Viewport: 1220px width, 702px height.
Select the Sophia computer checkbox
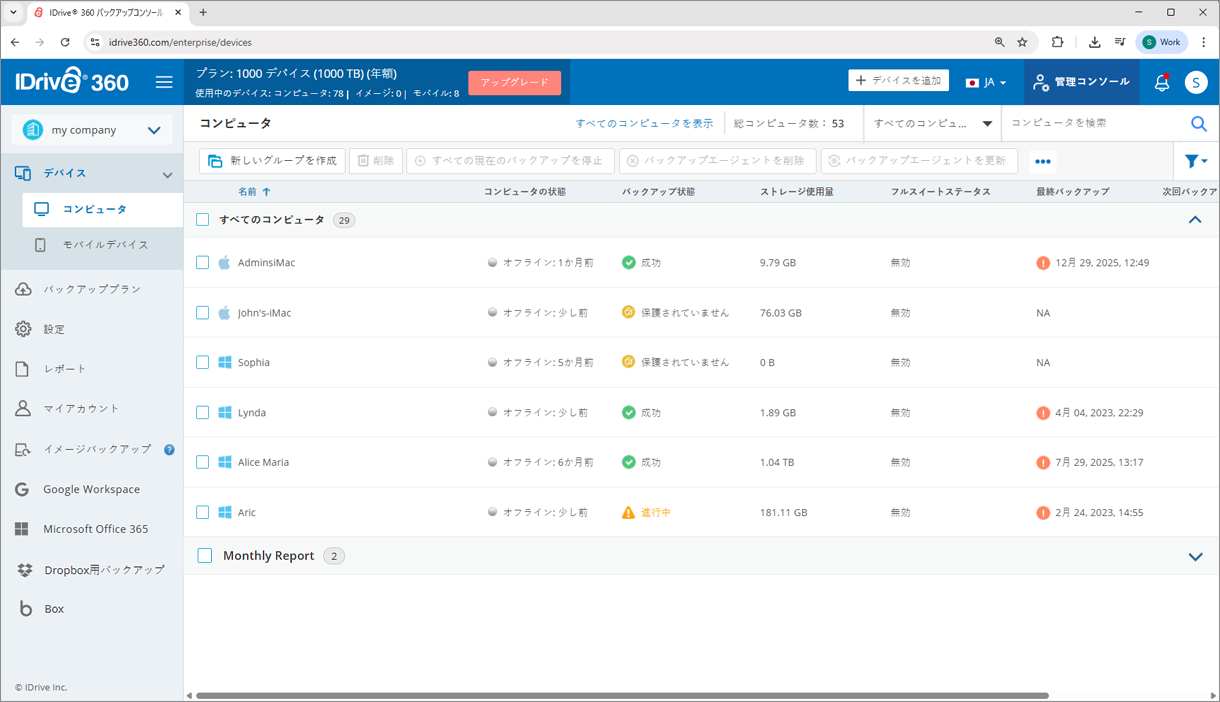[x=202, y=363]
